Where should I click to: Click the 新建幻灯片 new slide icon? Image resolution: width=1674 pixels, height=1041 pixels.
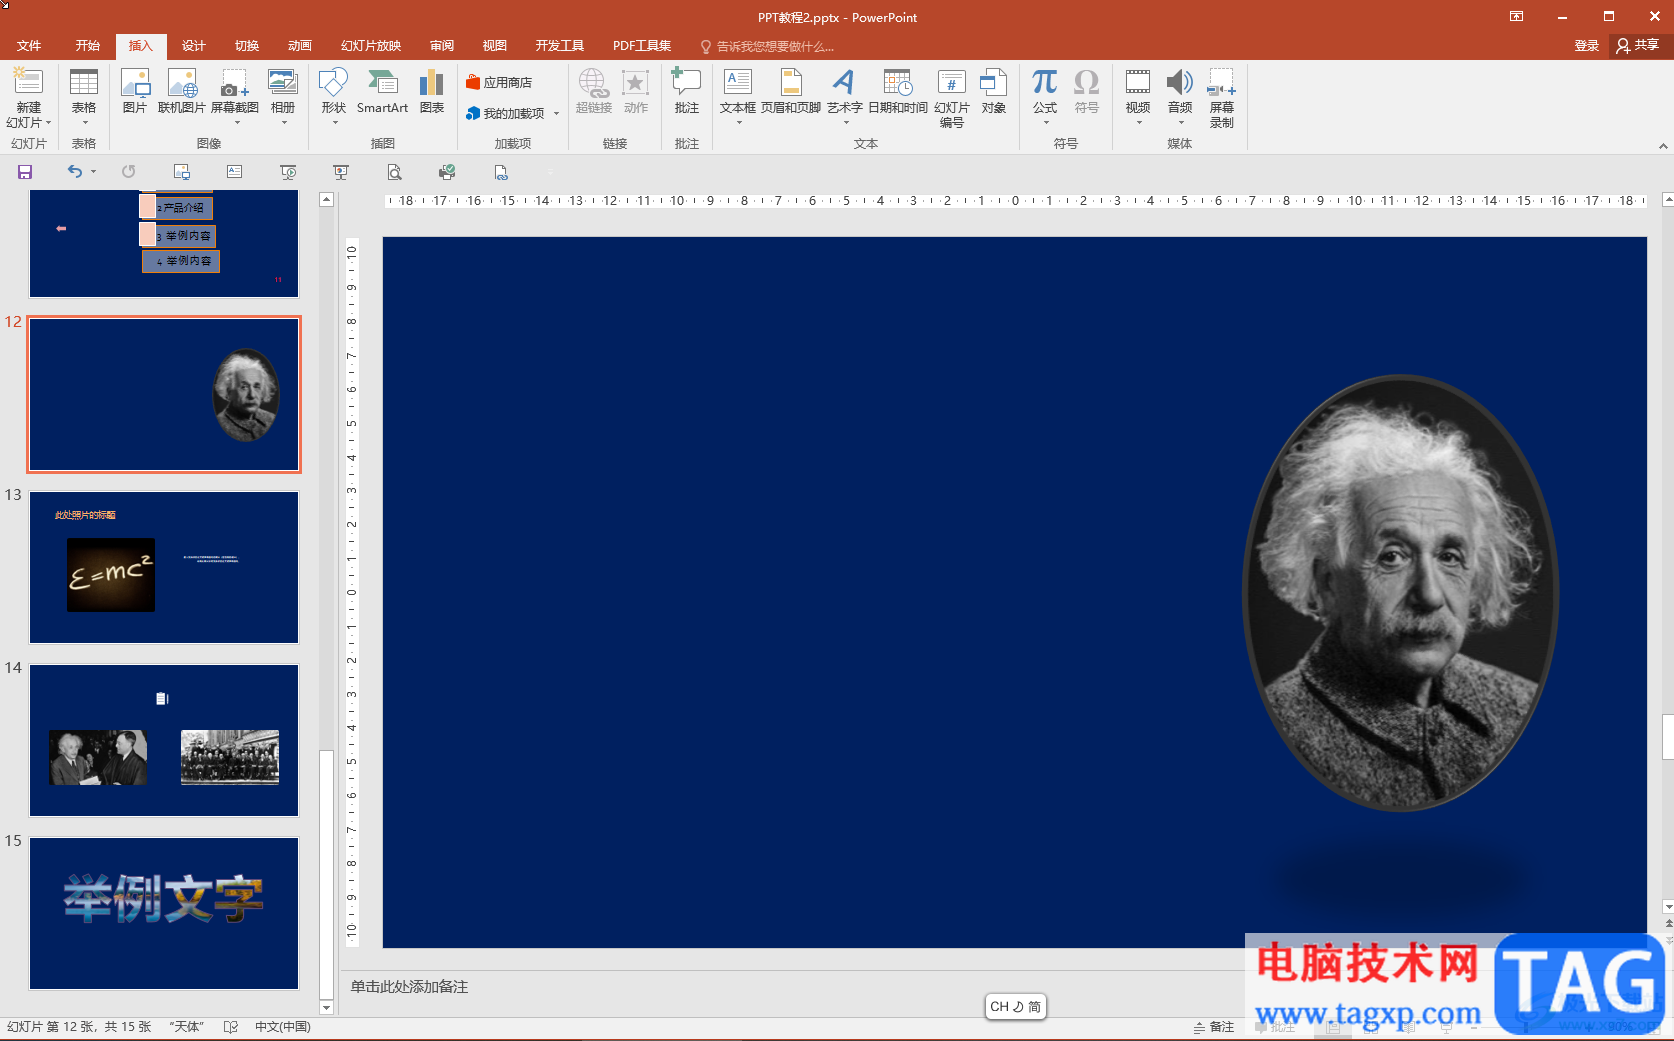(29, 82)
